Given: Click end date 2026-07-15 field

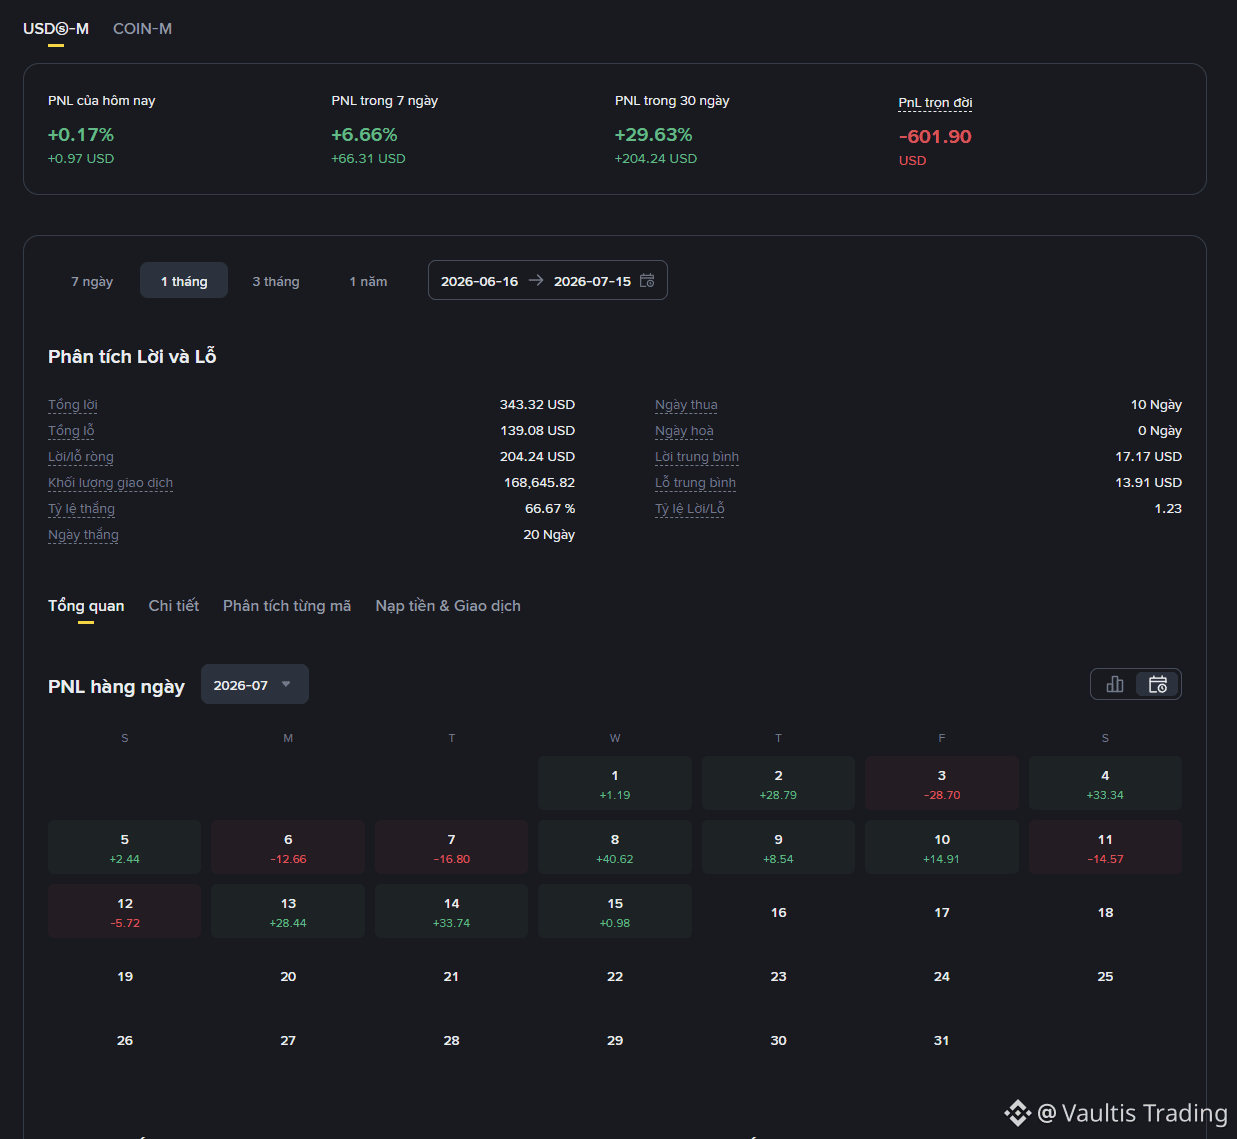Looking at the screenshot, I should pyautogui.click(x=592, y=281).
